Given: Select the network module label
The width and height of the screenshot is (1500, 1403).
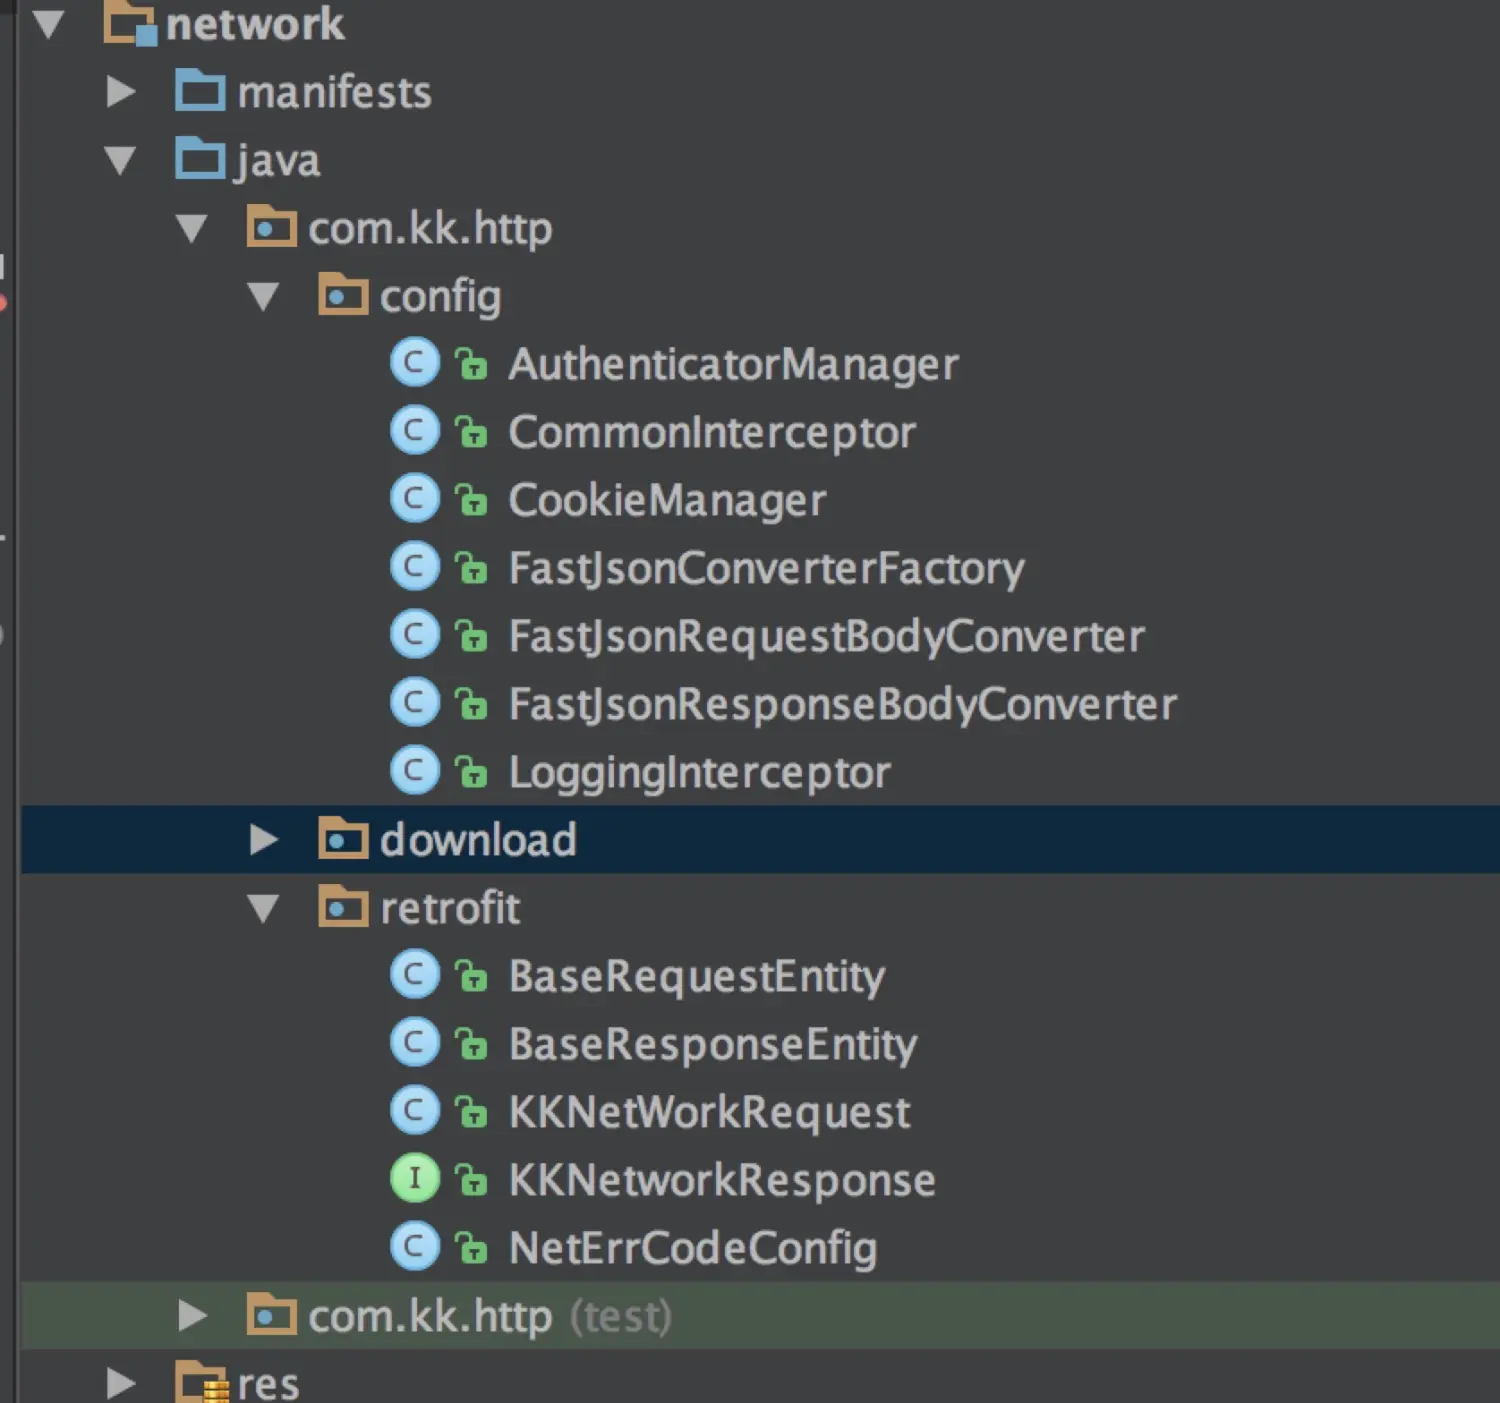Looking at the screenshot, I should [x=255, y=24].
